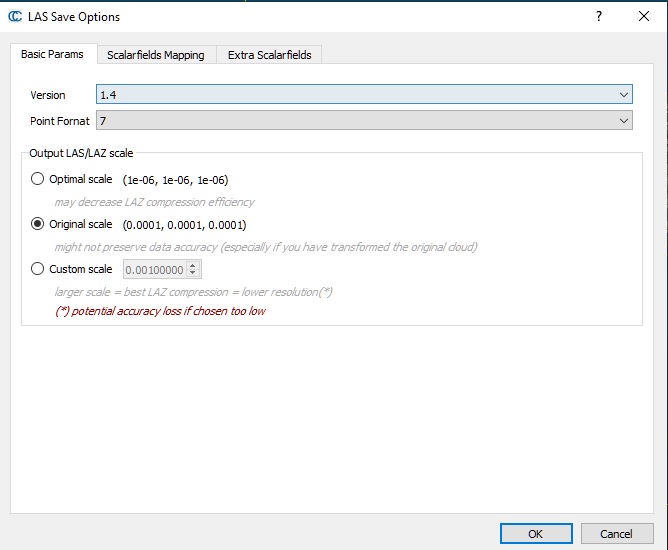The image size is (668, 550).
Task: Enable the Custom scale radio option
Action: (x=38, y=269)
